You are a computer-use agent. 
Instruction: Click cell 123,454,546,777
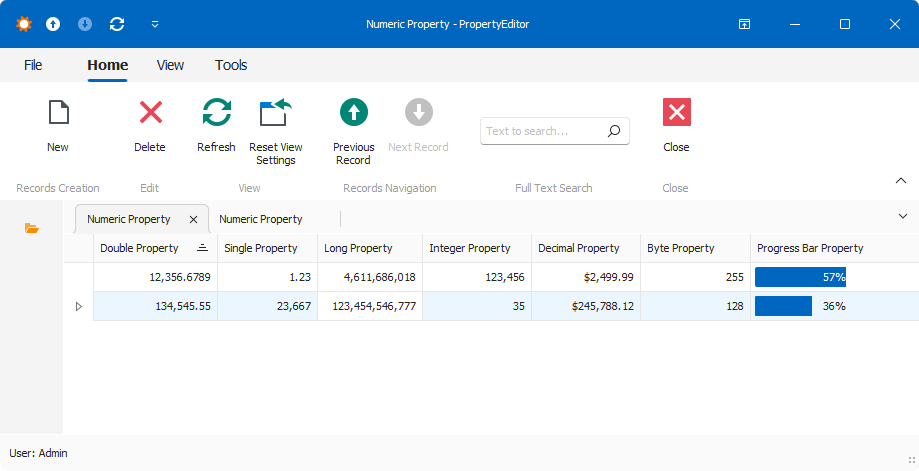370,306
